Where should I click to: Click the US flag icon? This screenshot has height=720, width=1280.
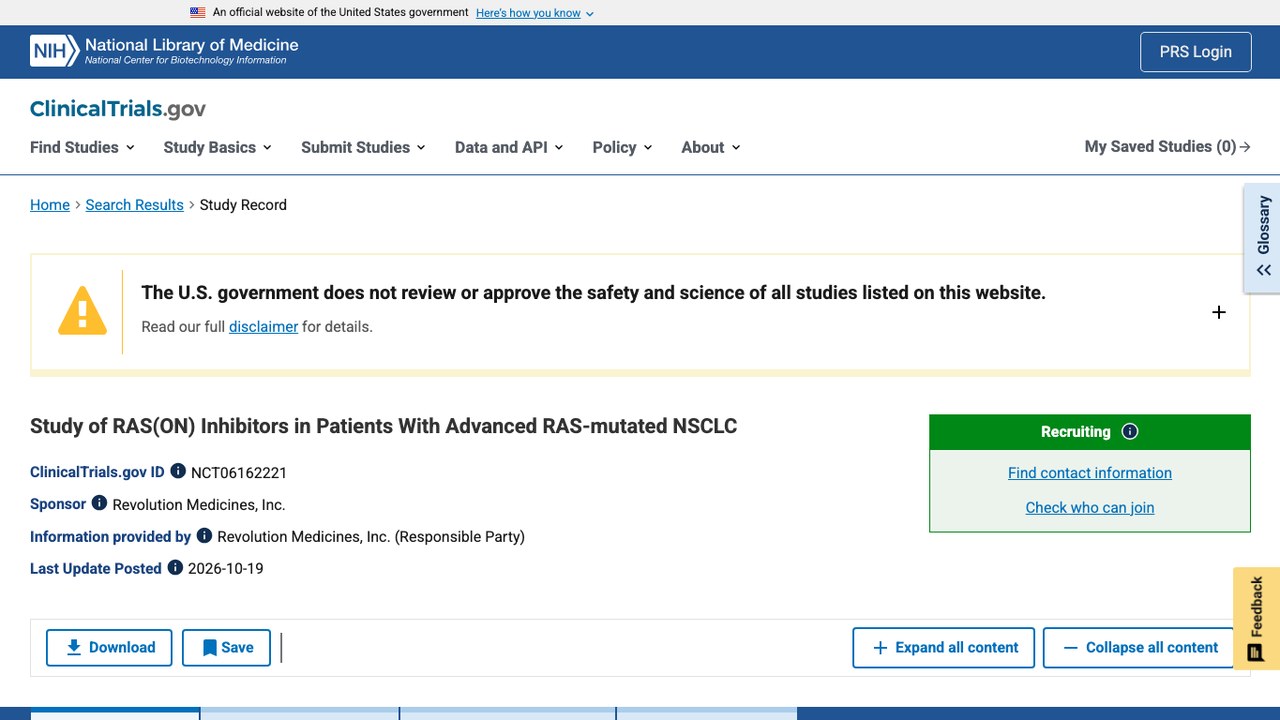[x=198, y=13]
